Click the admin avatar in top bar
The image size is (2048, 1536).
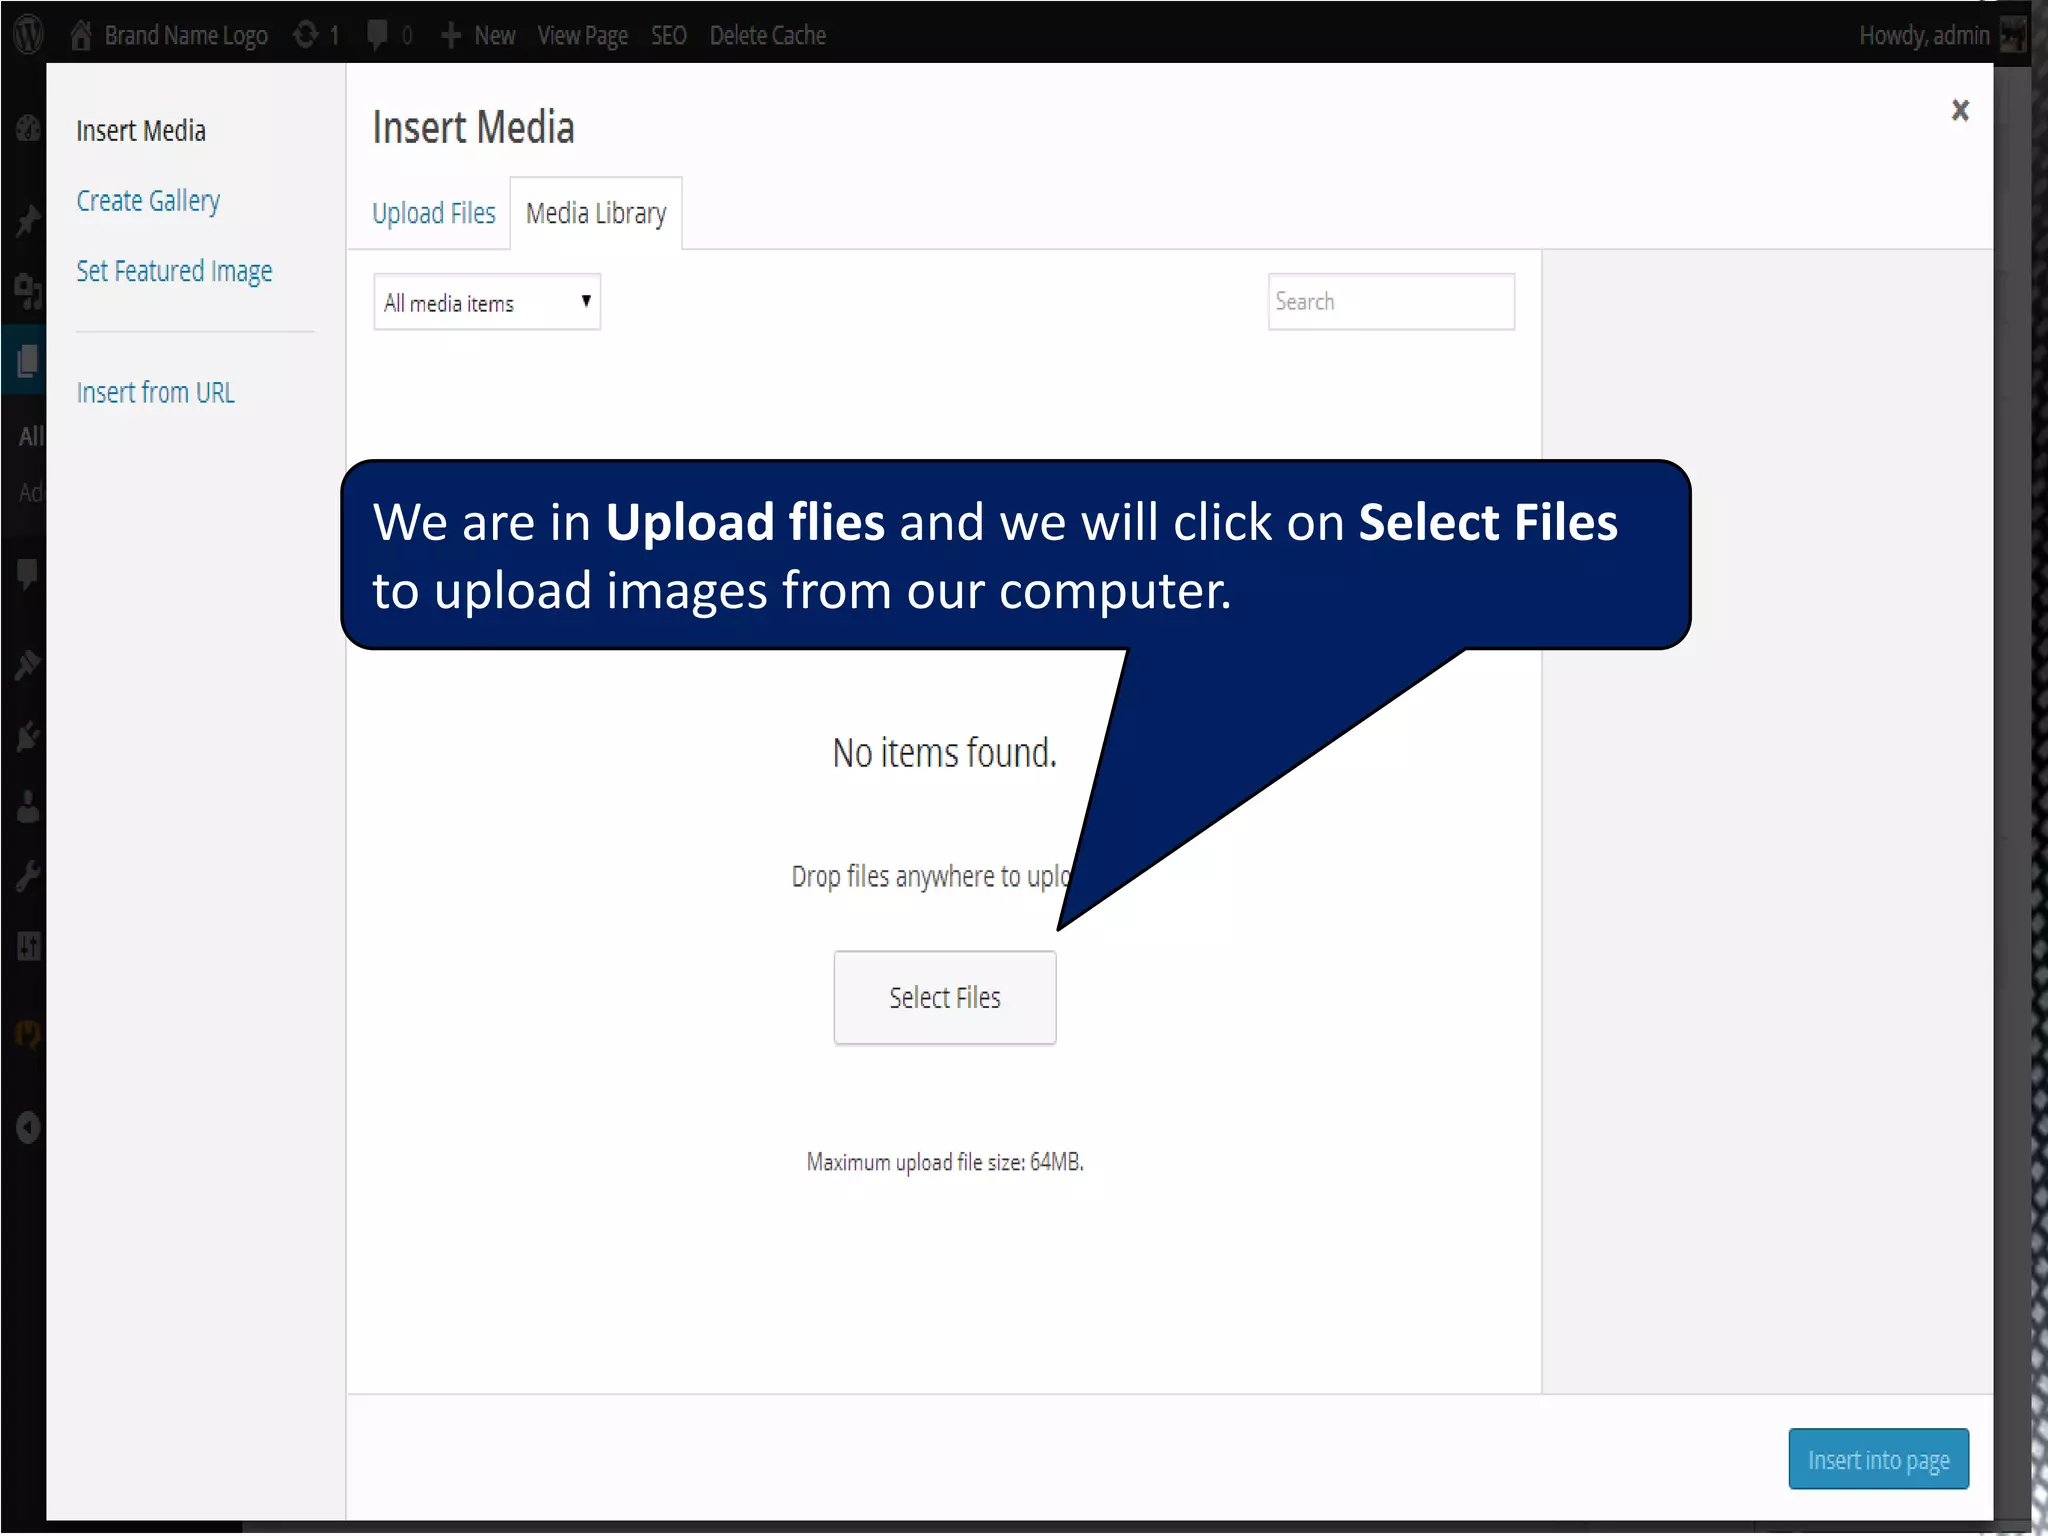pos(2012,36)
